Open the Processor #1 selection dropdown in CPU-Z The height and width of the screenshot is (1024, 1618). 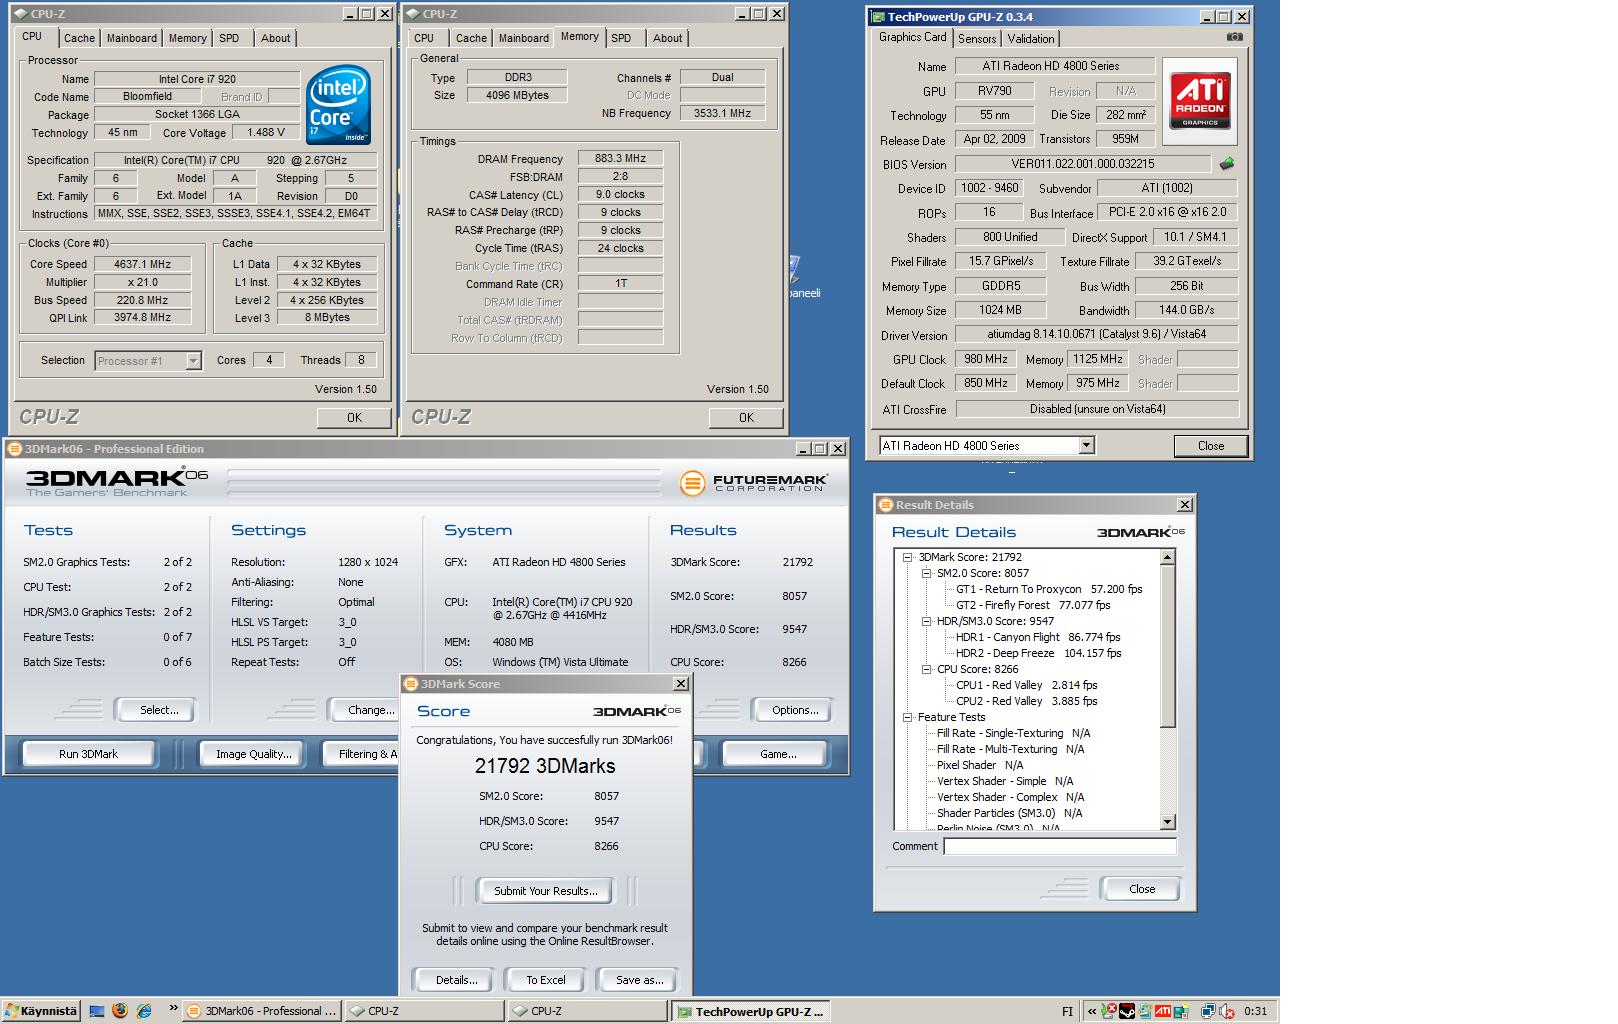(193, 361)
